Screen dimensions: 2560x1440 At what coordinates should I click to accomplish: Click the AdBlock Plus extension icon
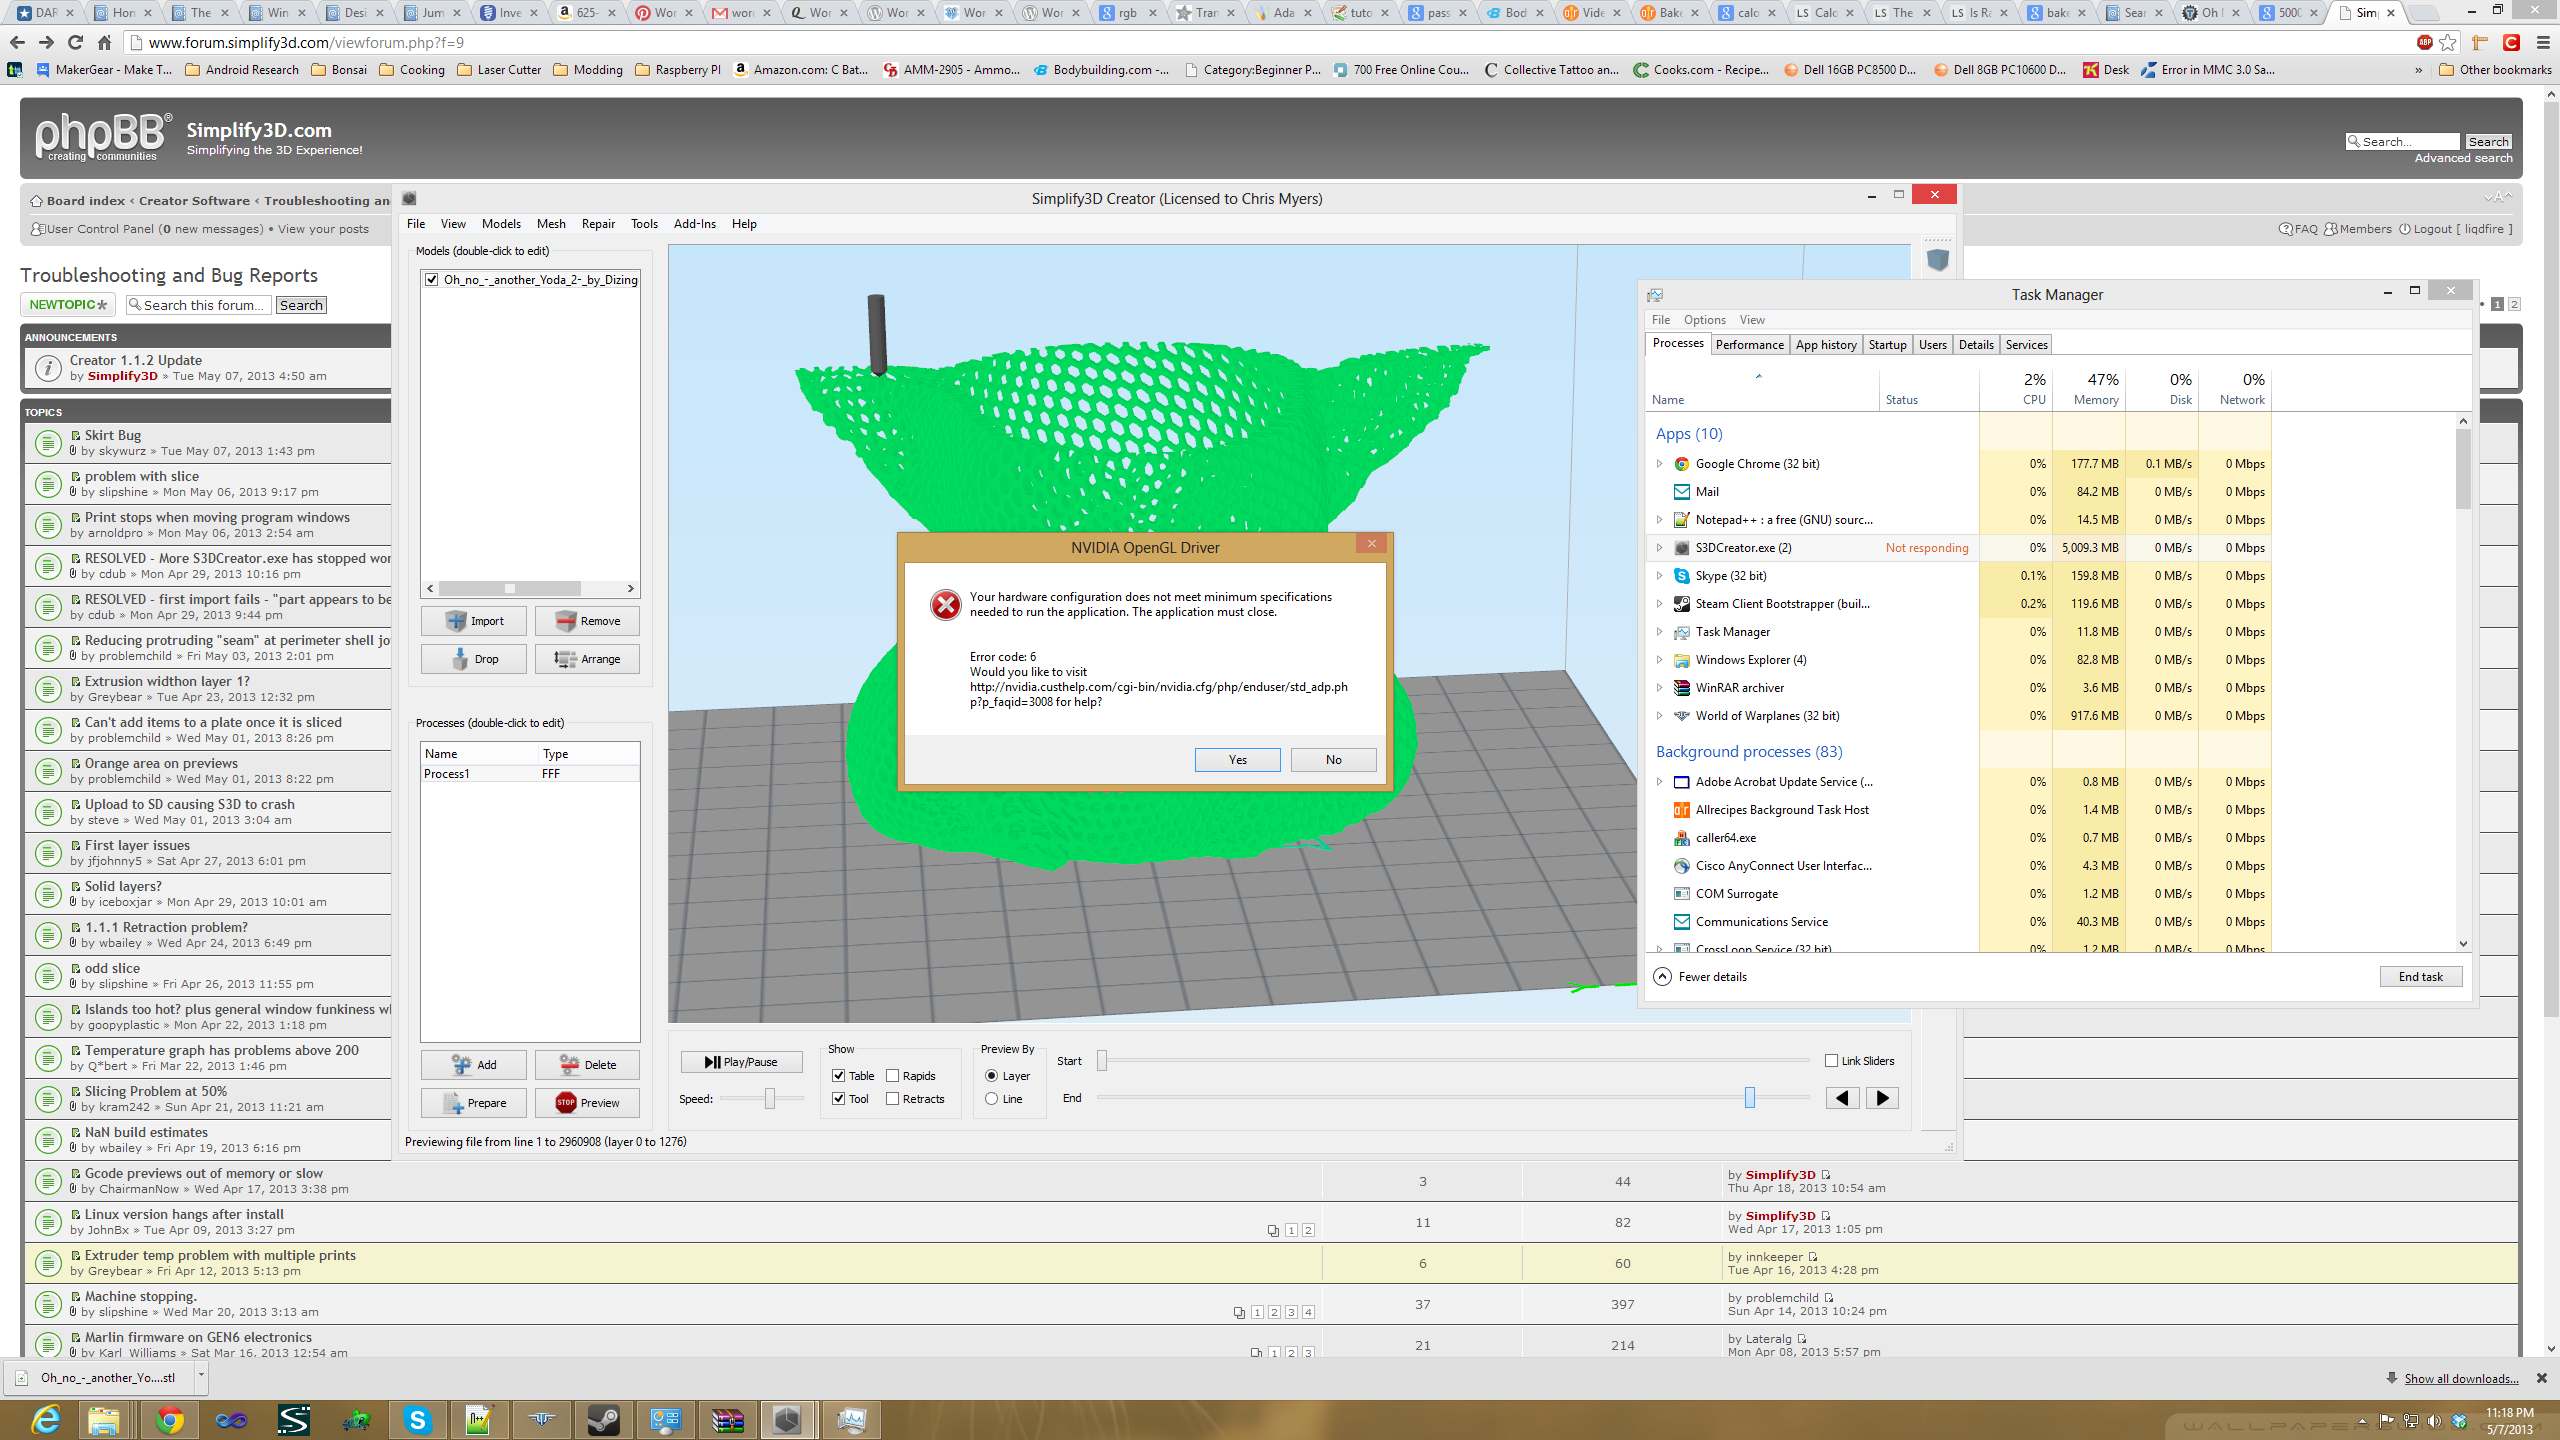coord(2424,43)
